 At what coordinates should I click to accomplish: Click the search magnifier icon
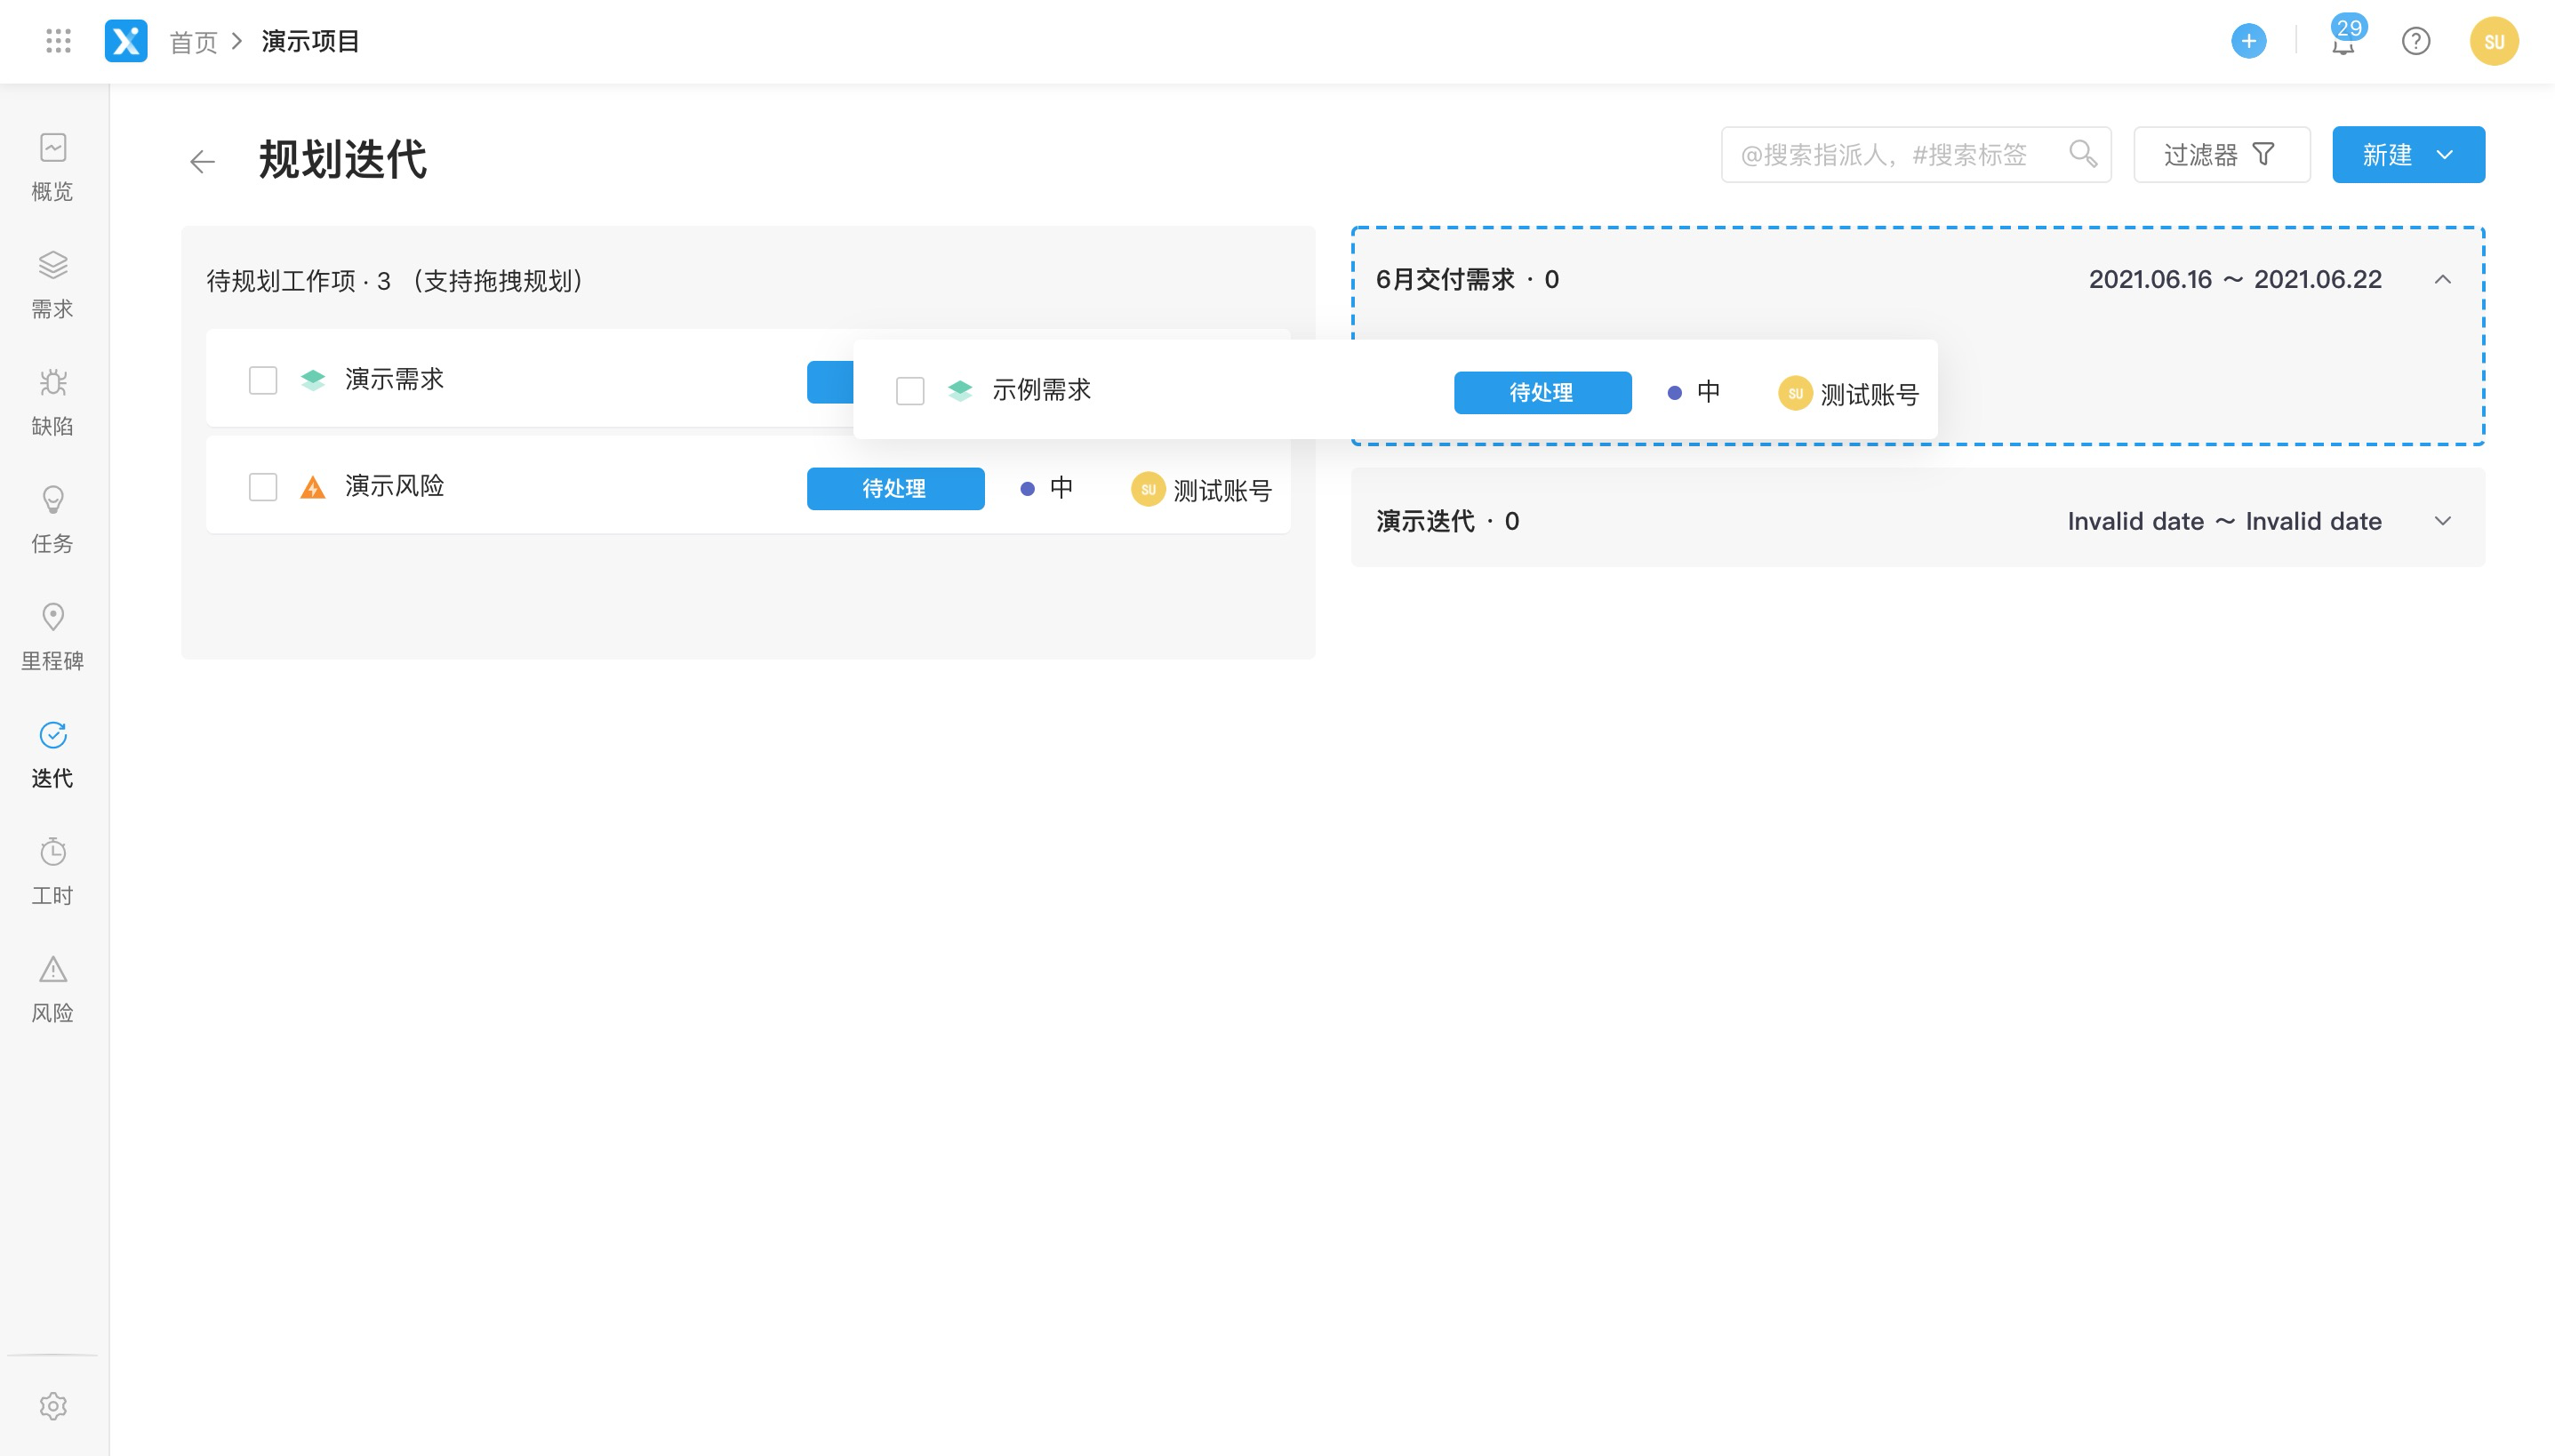2082,154
